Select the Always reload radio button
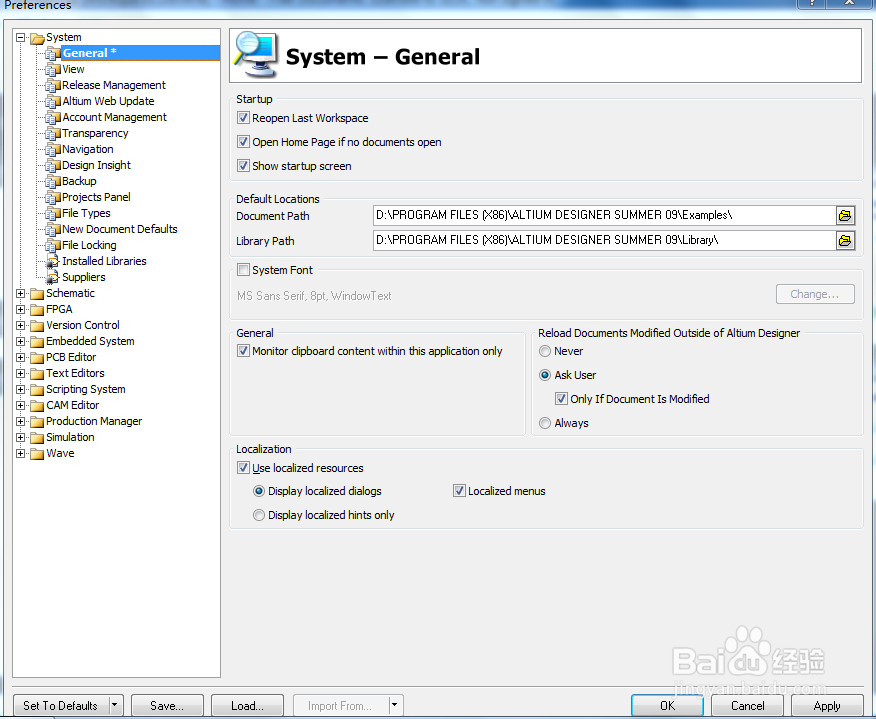This screenshot has height=719, width=876. (545, 423)
